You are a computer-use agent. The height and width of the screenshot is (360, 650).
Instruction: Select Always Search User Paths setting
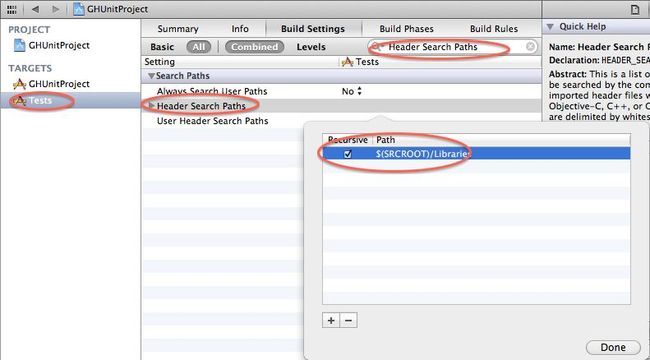[212, 91]
